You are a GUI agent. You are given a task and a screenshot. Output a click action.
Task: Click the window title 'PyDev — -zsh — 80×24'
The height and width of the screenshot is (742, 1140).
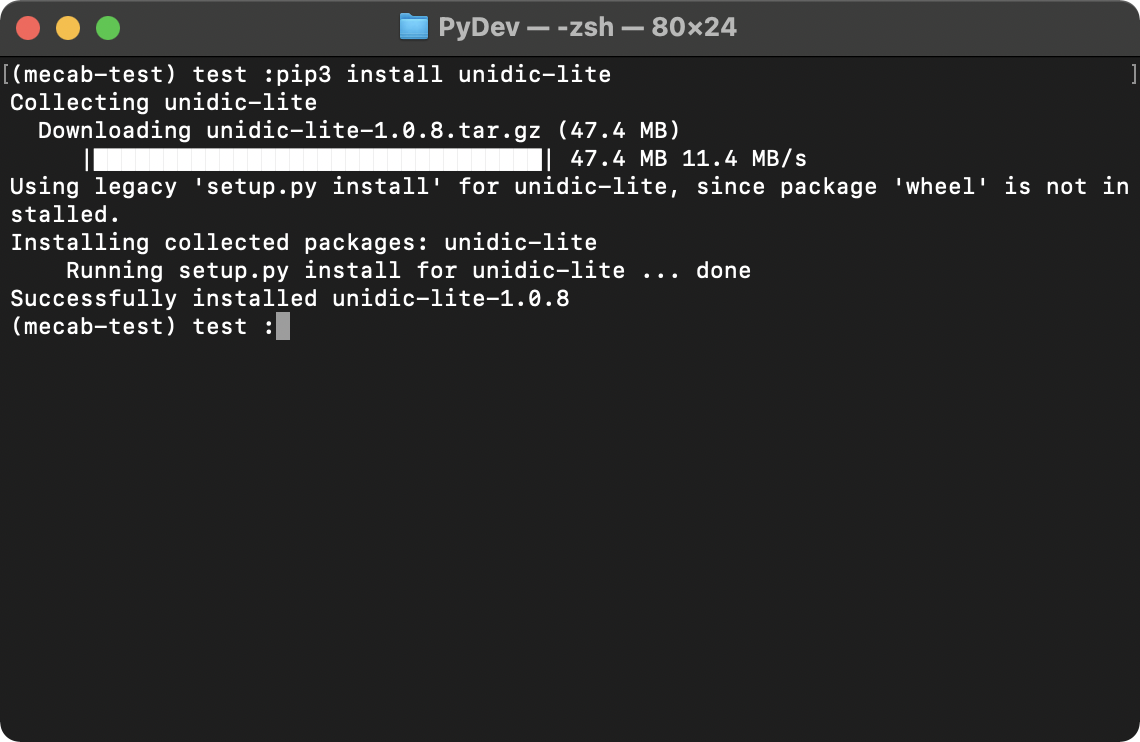tap(587, 28)
